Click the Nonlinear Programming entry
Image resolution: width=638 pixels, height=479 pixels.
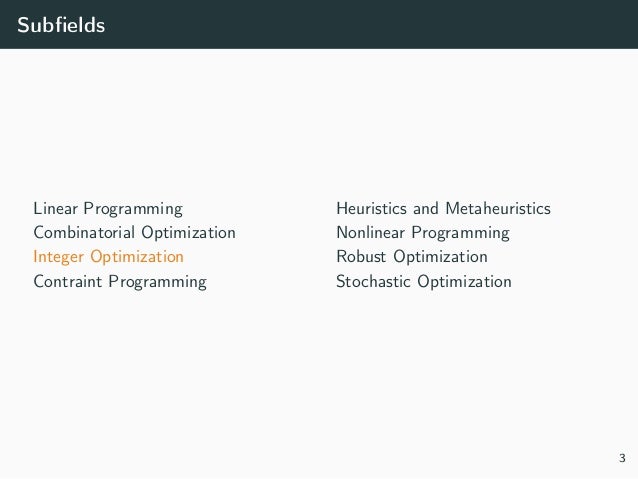(x=423, y=233)
